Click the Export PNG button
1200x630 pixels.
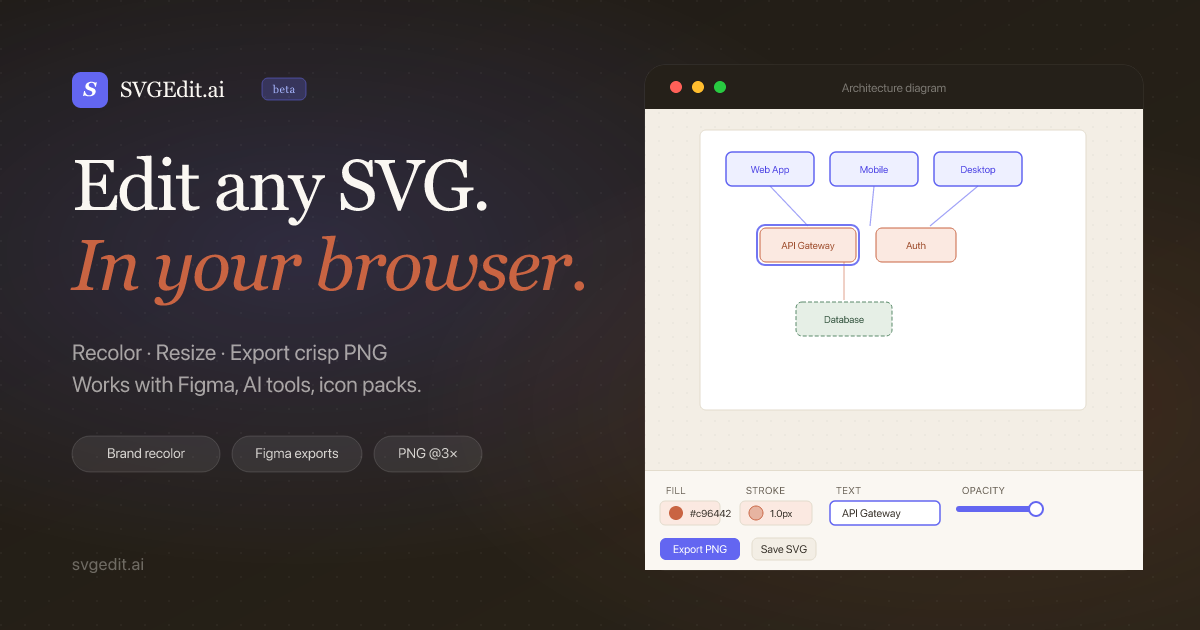click(x=700, y=549)
